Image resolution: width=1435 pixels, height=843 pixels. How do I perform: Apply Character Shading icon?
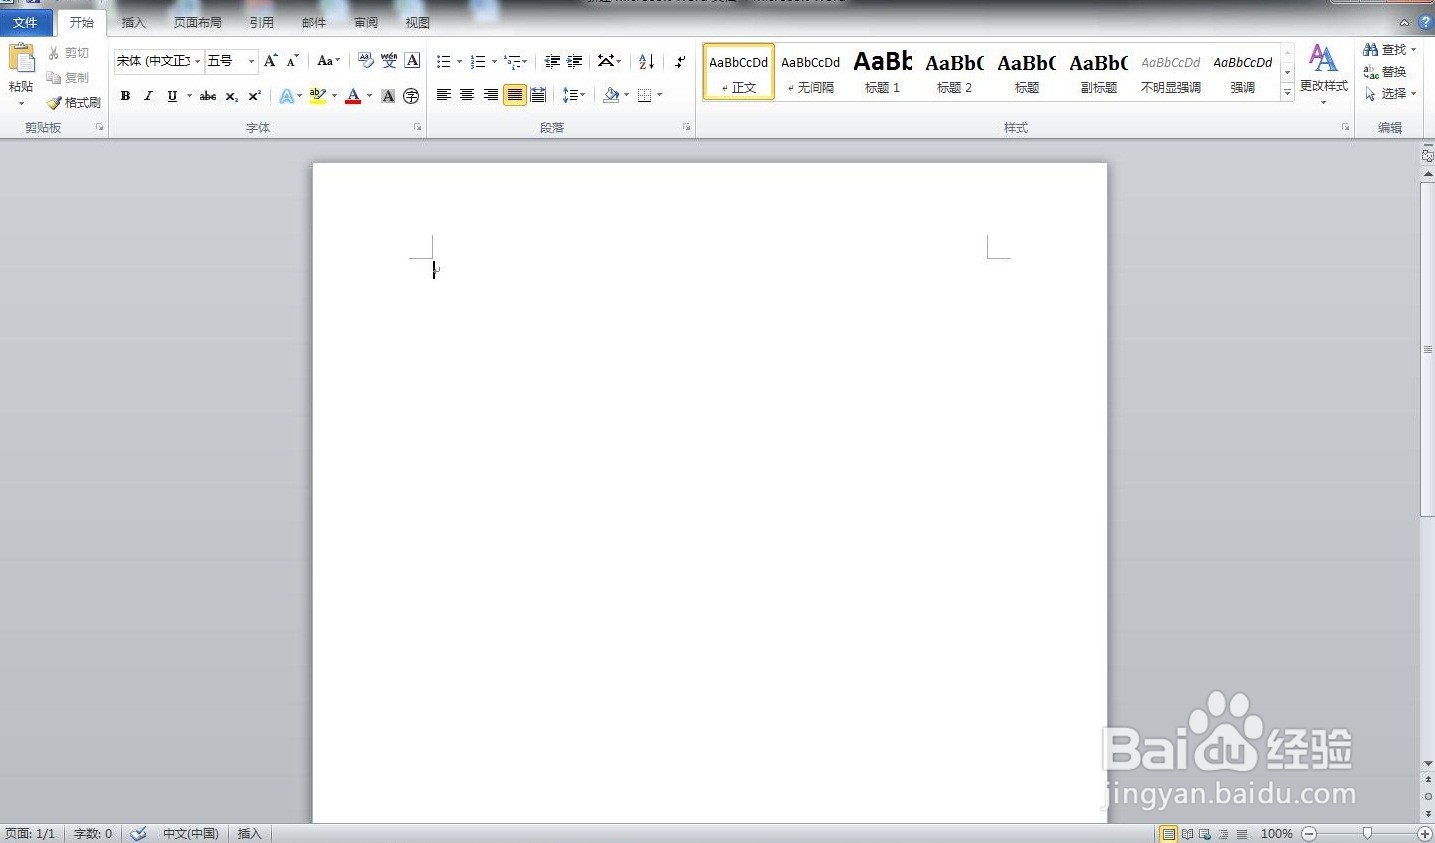[x=388, y=96]
